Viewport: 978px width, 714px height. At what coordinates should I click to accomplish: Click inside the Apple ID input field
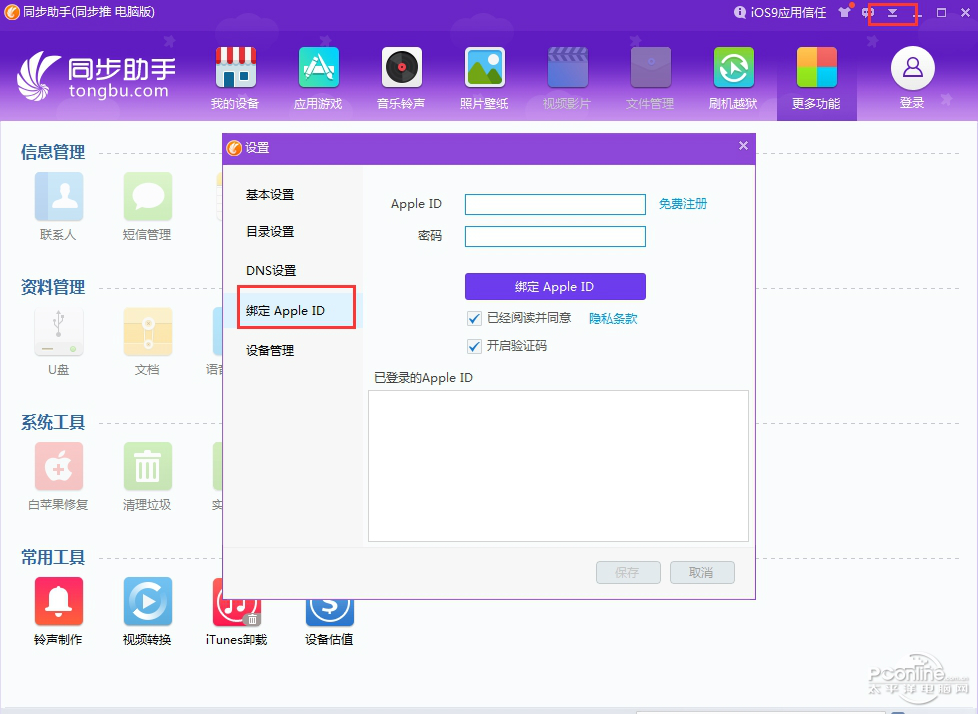[555, 204]
